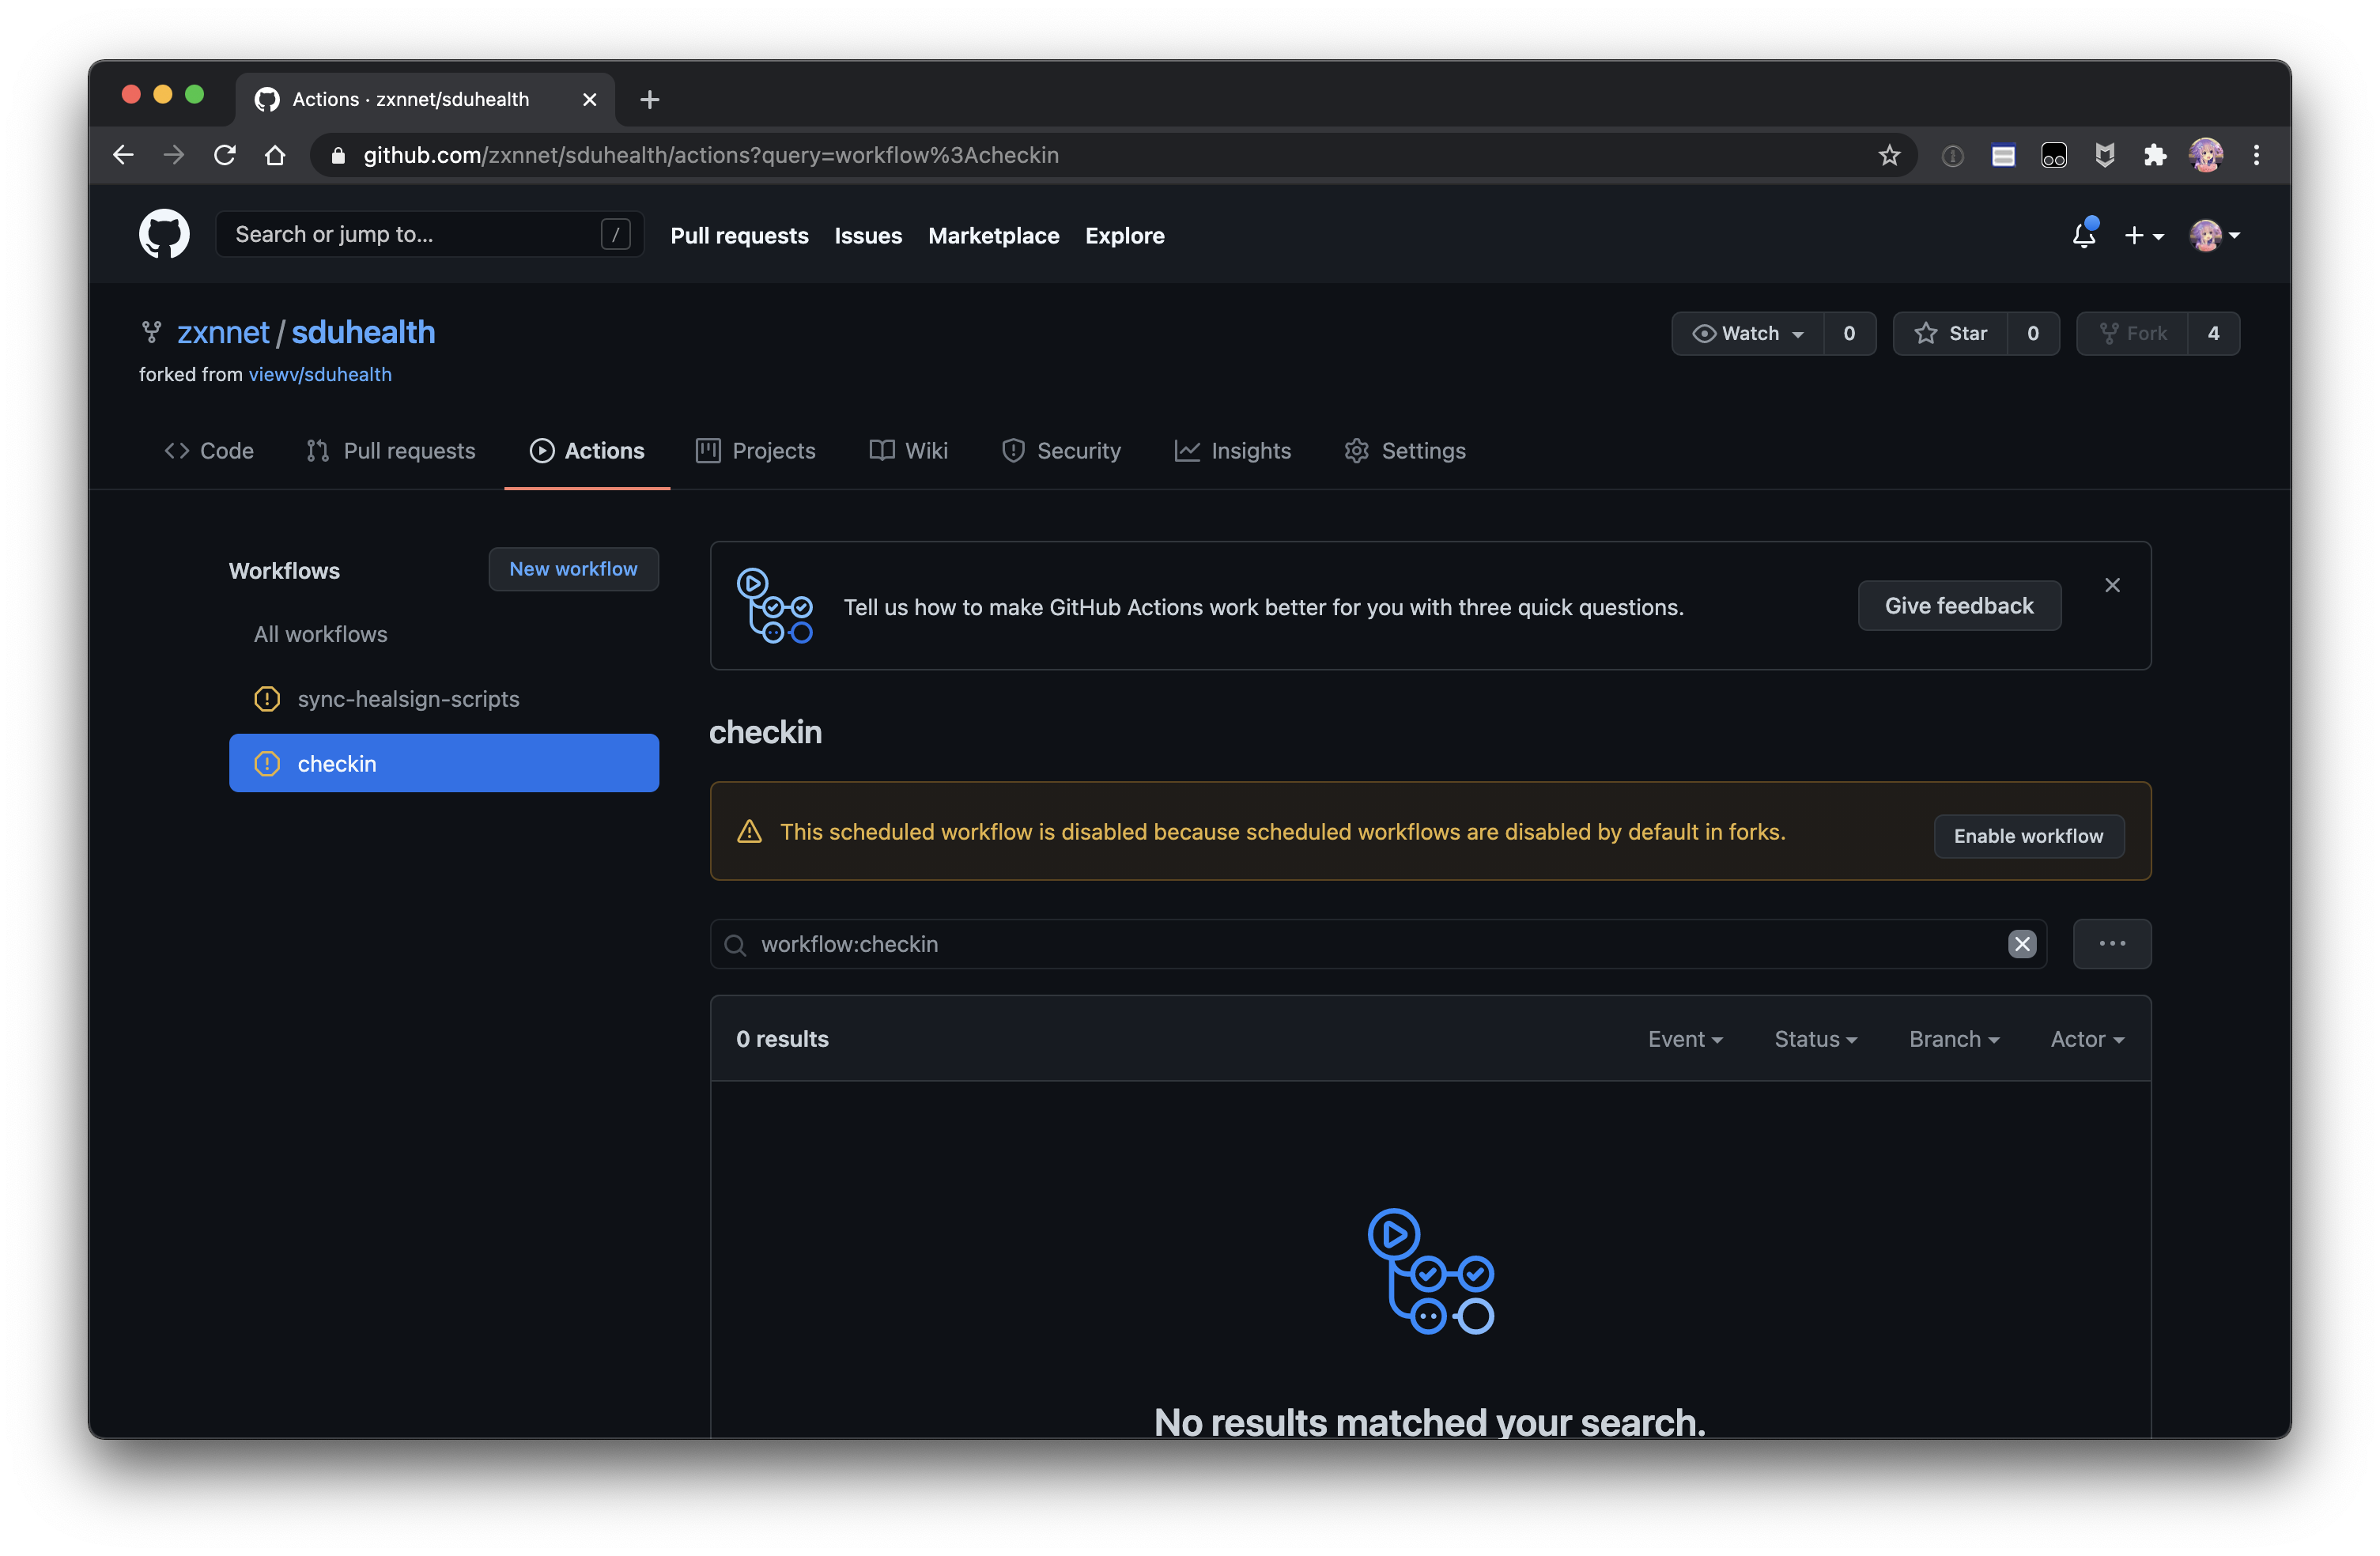Click the warning icon beside sync-healsign-scripts
The width and height of the screenshot is (2380, 1556).
tap(266, 699)
